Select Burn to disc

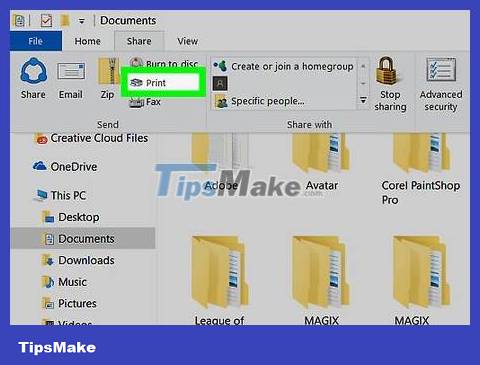pyautogui.click(x=164, y=63)
